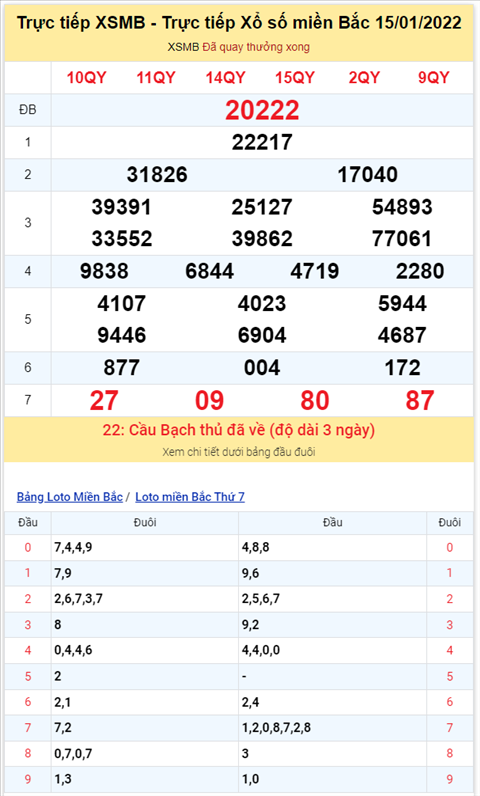The height and width of the screenshot is (796, 480).
Task: Click the ĐB prize row label
Action: click(28, 110)
